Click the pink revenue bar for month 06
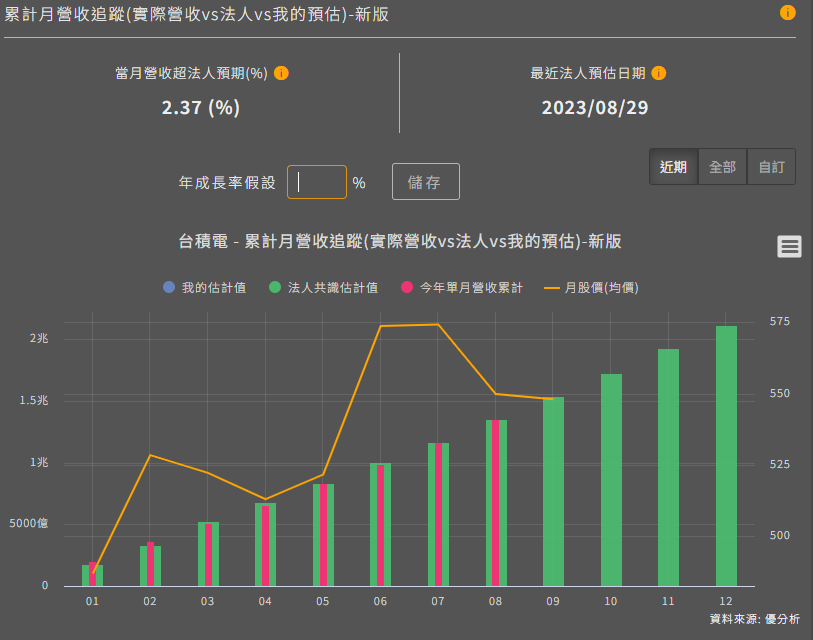 point(380,525)
